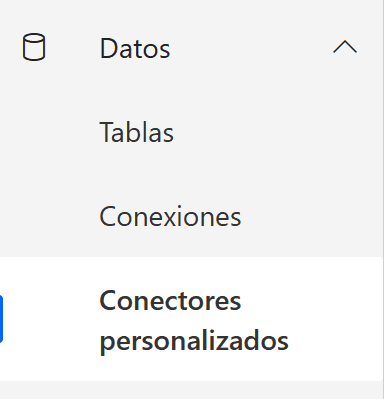384x399 pixels.
Task: Click the Tablas text link
Action: click(137, 132)
